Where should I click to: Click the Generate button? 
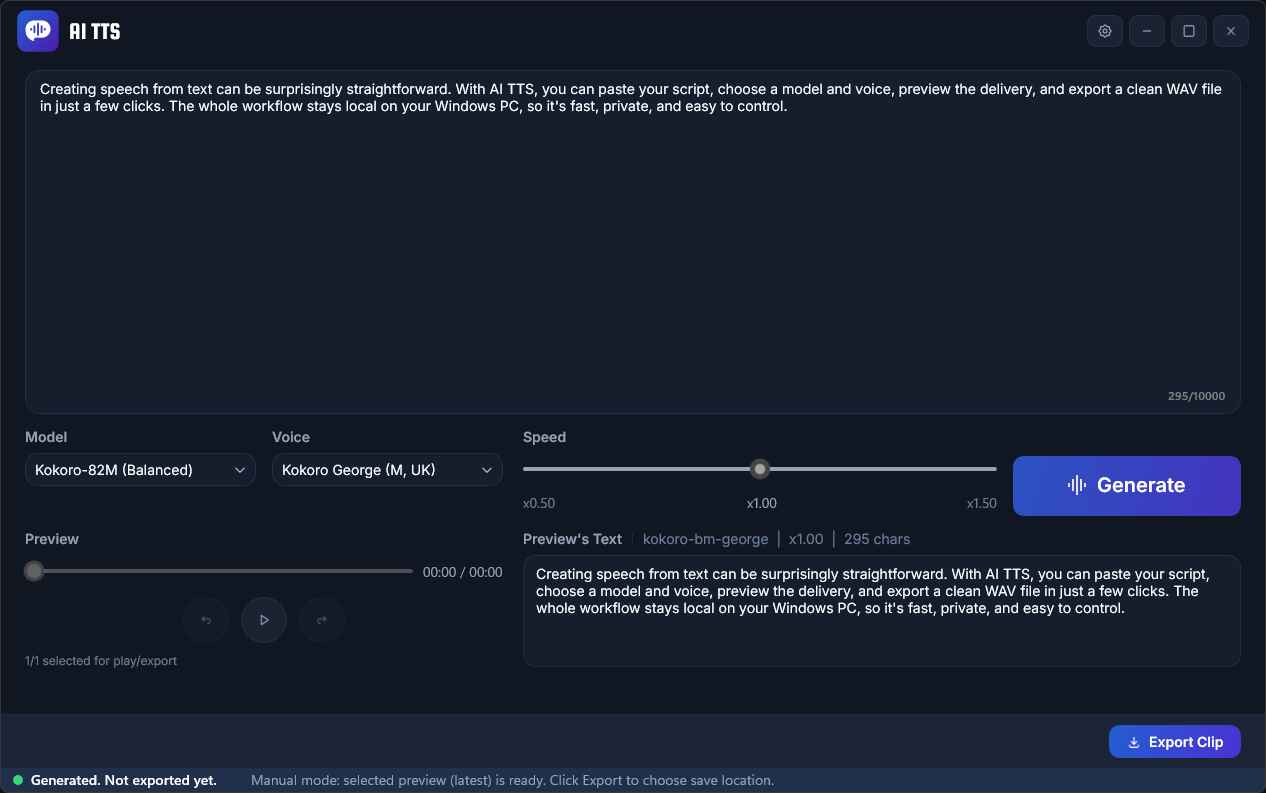tap(1126, 485)
